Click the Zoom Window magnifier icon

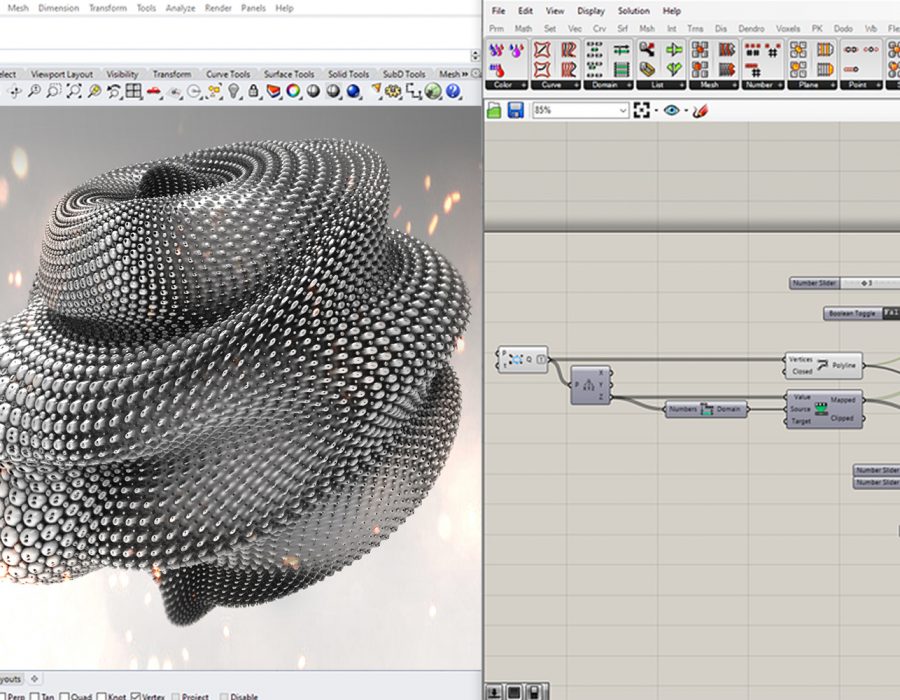[54, 91]
